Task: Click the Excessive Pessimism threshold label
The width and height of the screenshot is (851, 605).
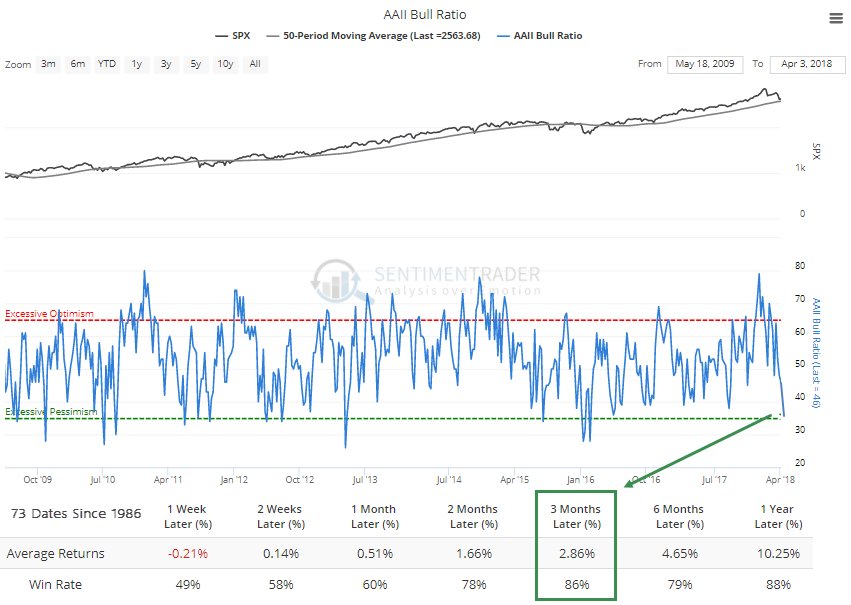Action: [51, 412]
